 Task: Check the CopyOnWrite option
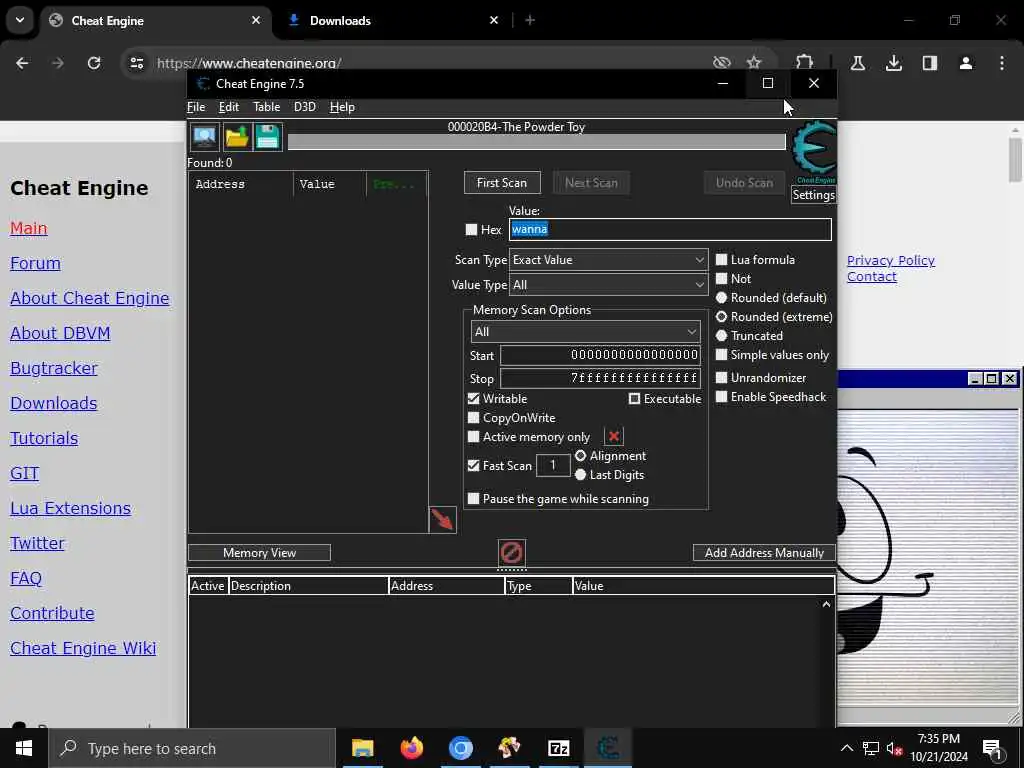pos(474,417)
